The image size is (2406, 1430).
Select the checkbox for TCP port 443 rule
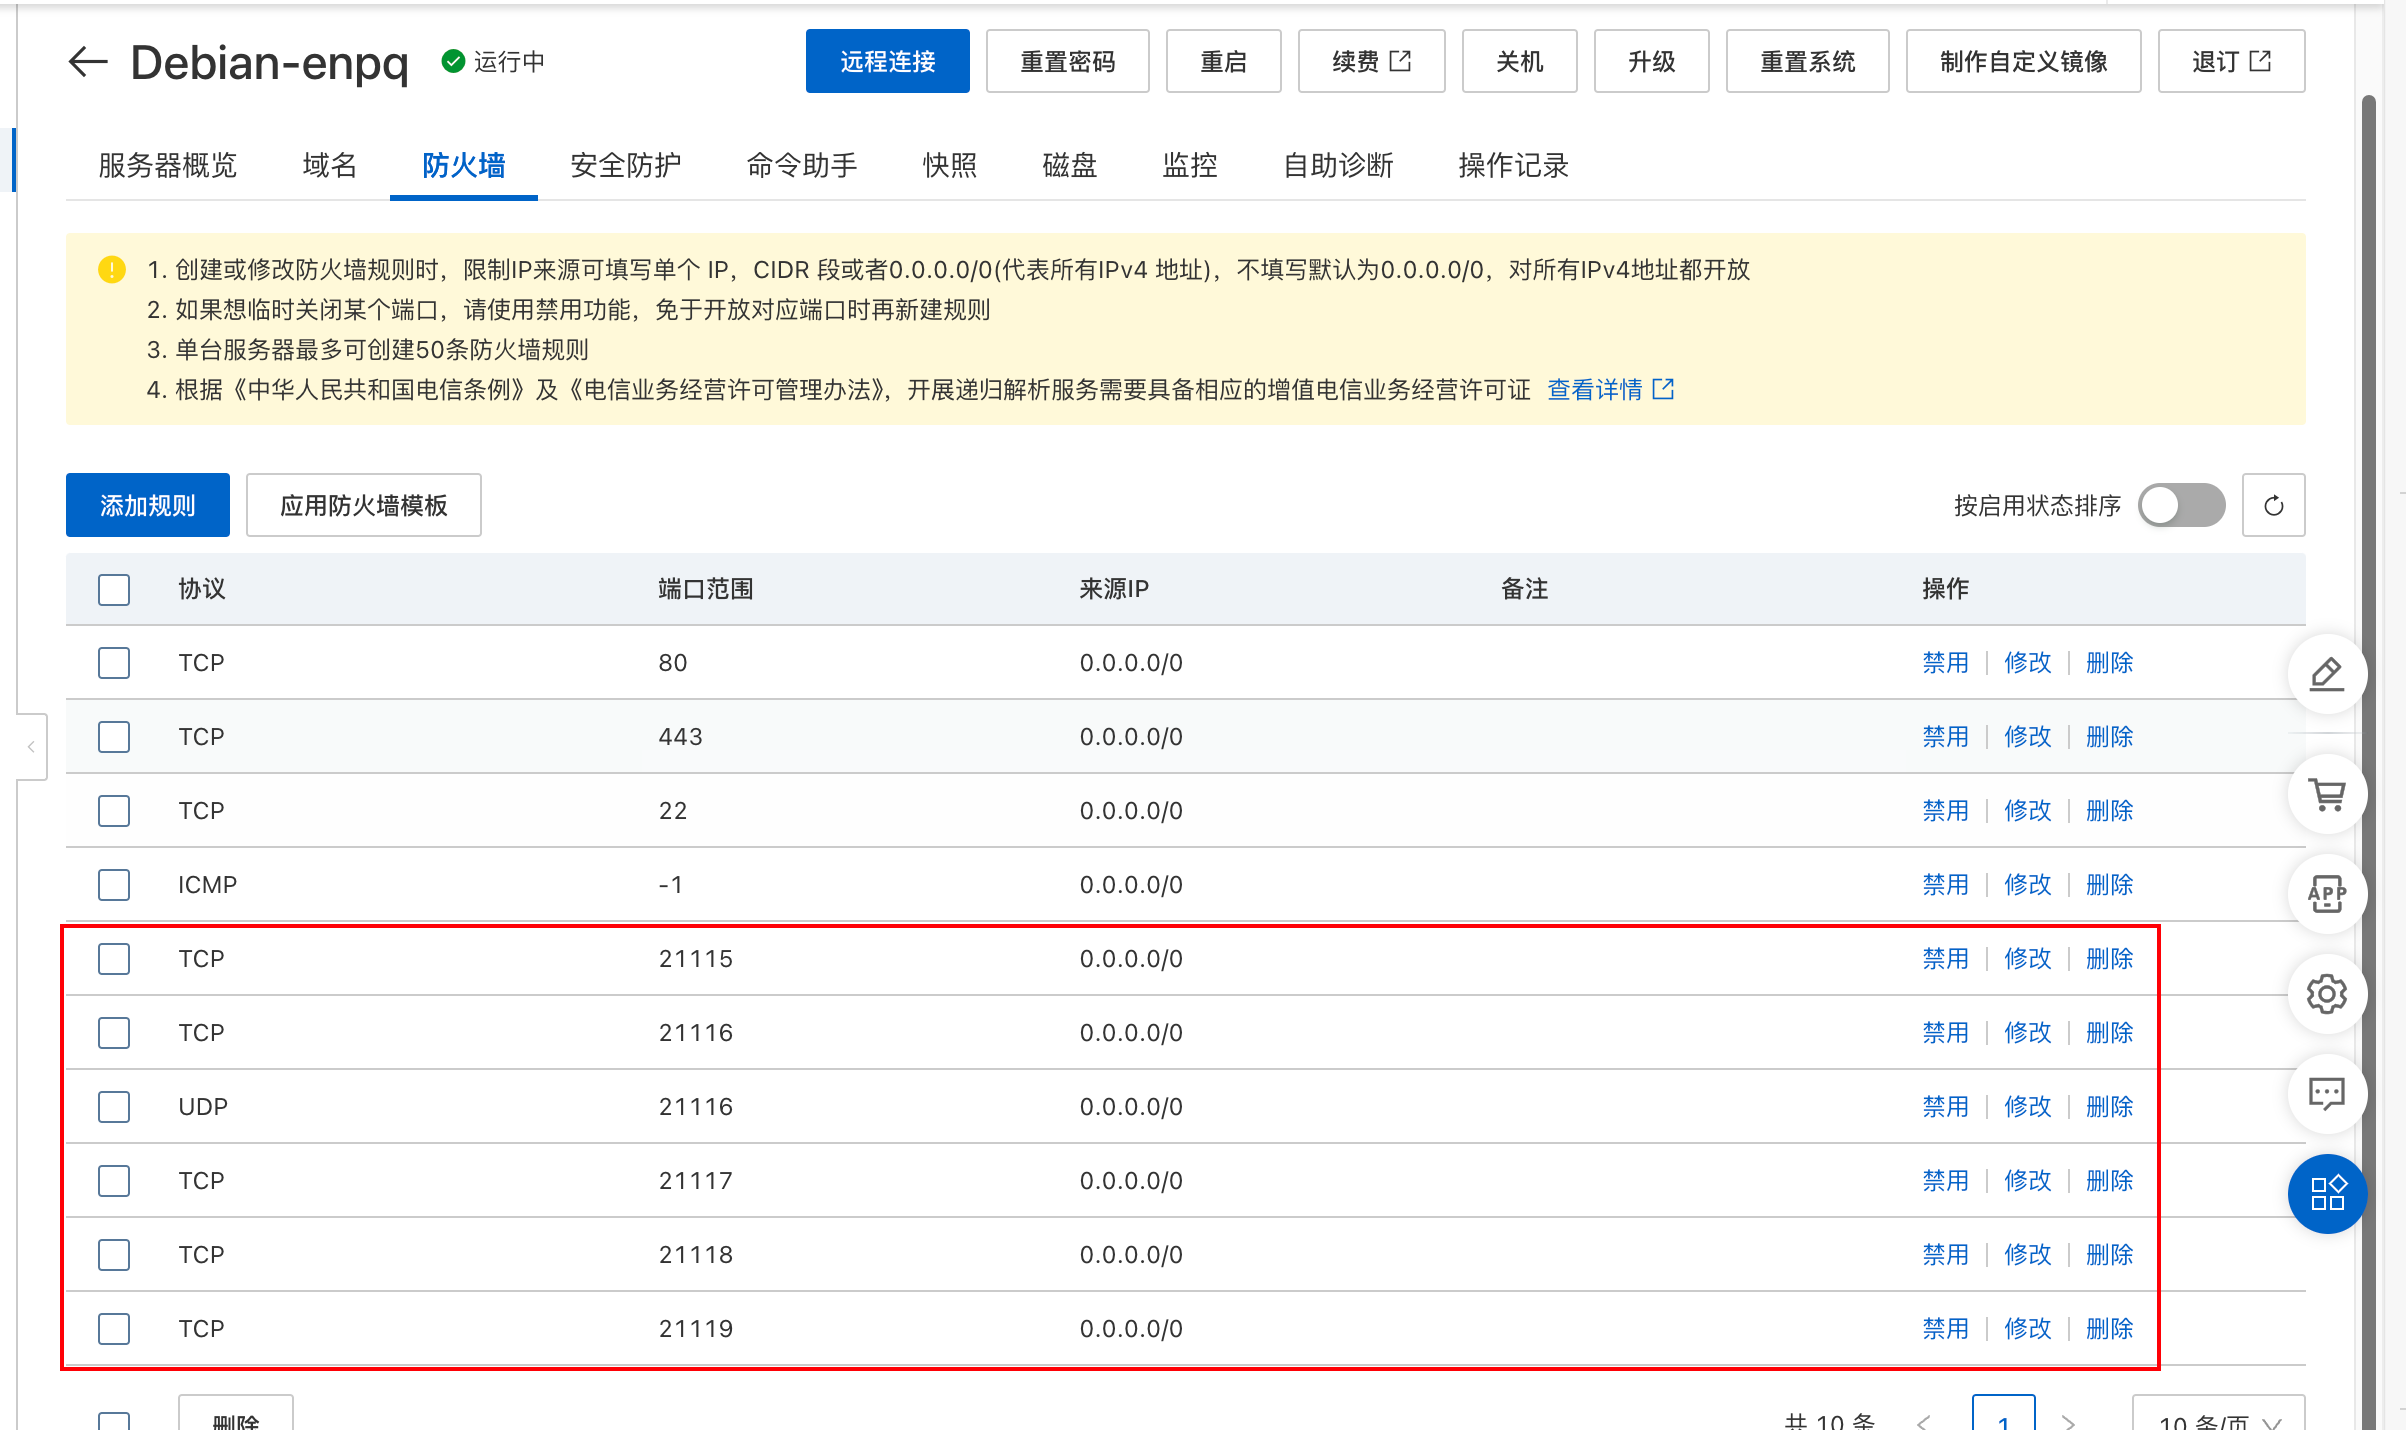pyautogui.click(x=114, y=737)
